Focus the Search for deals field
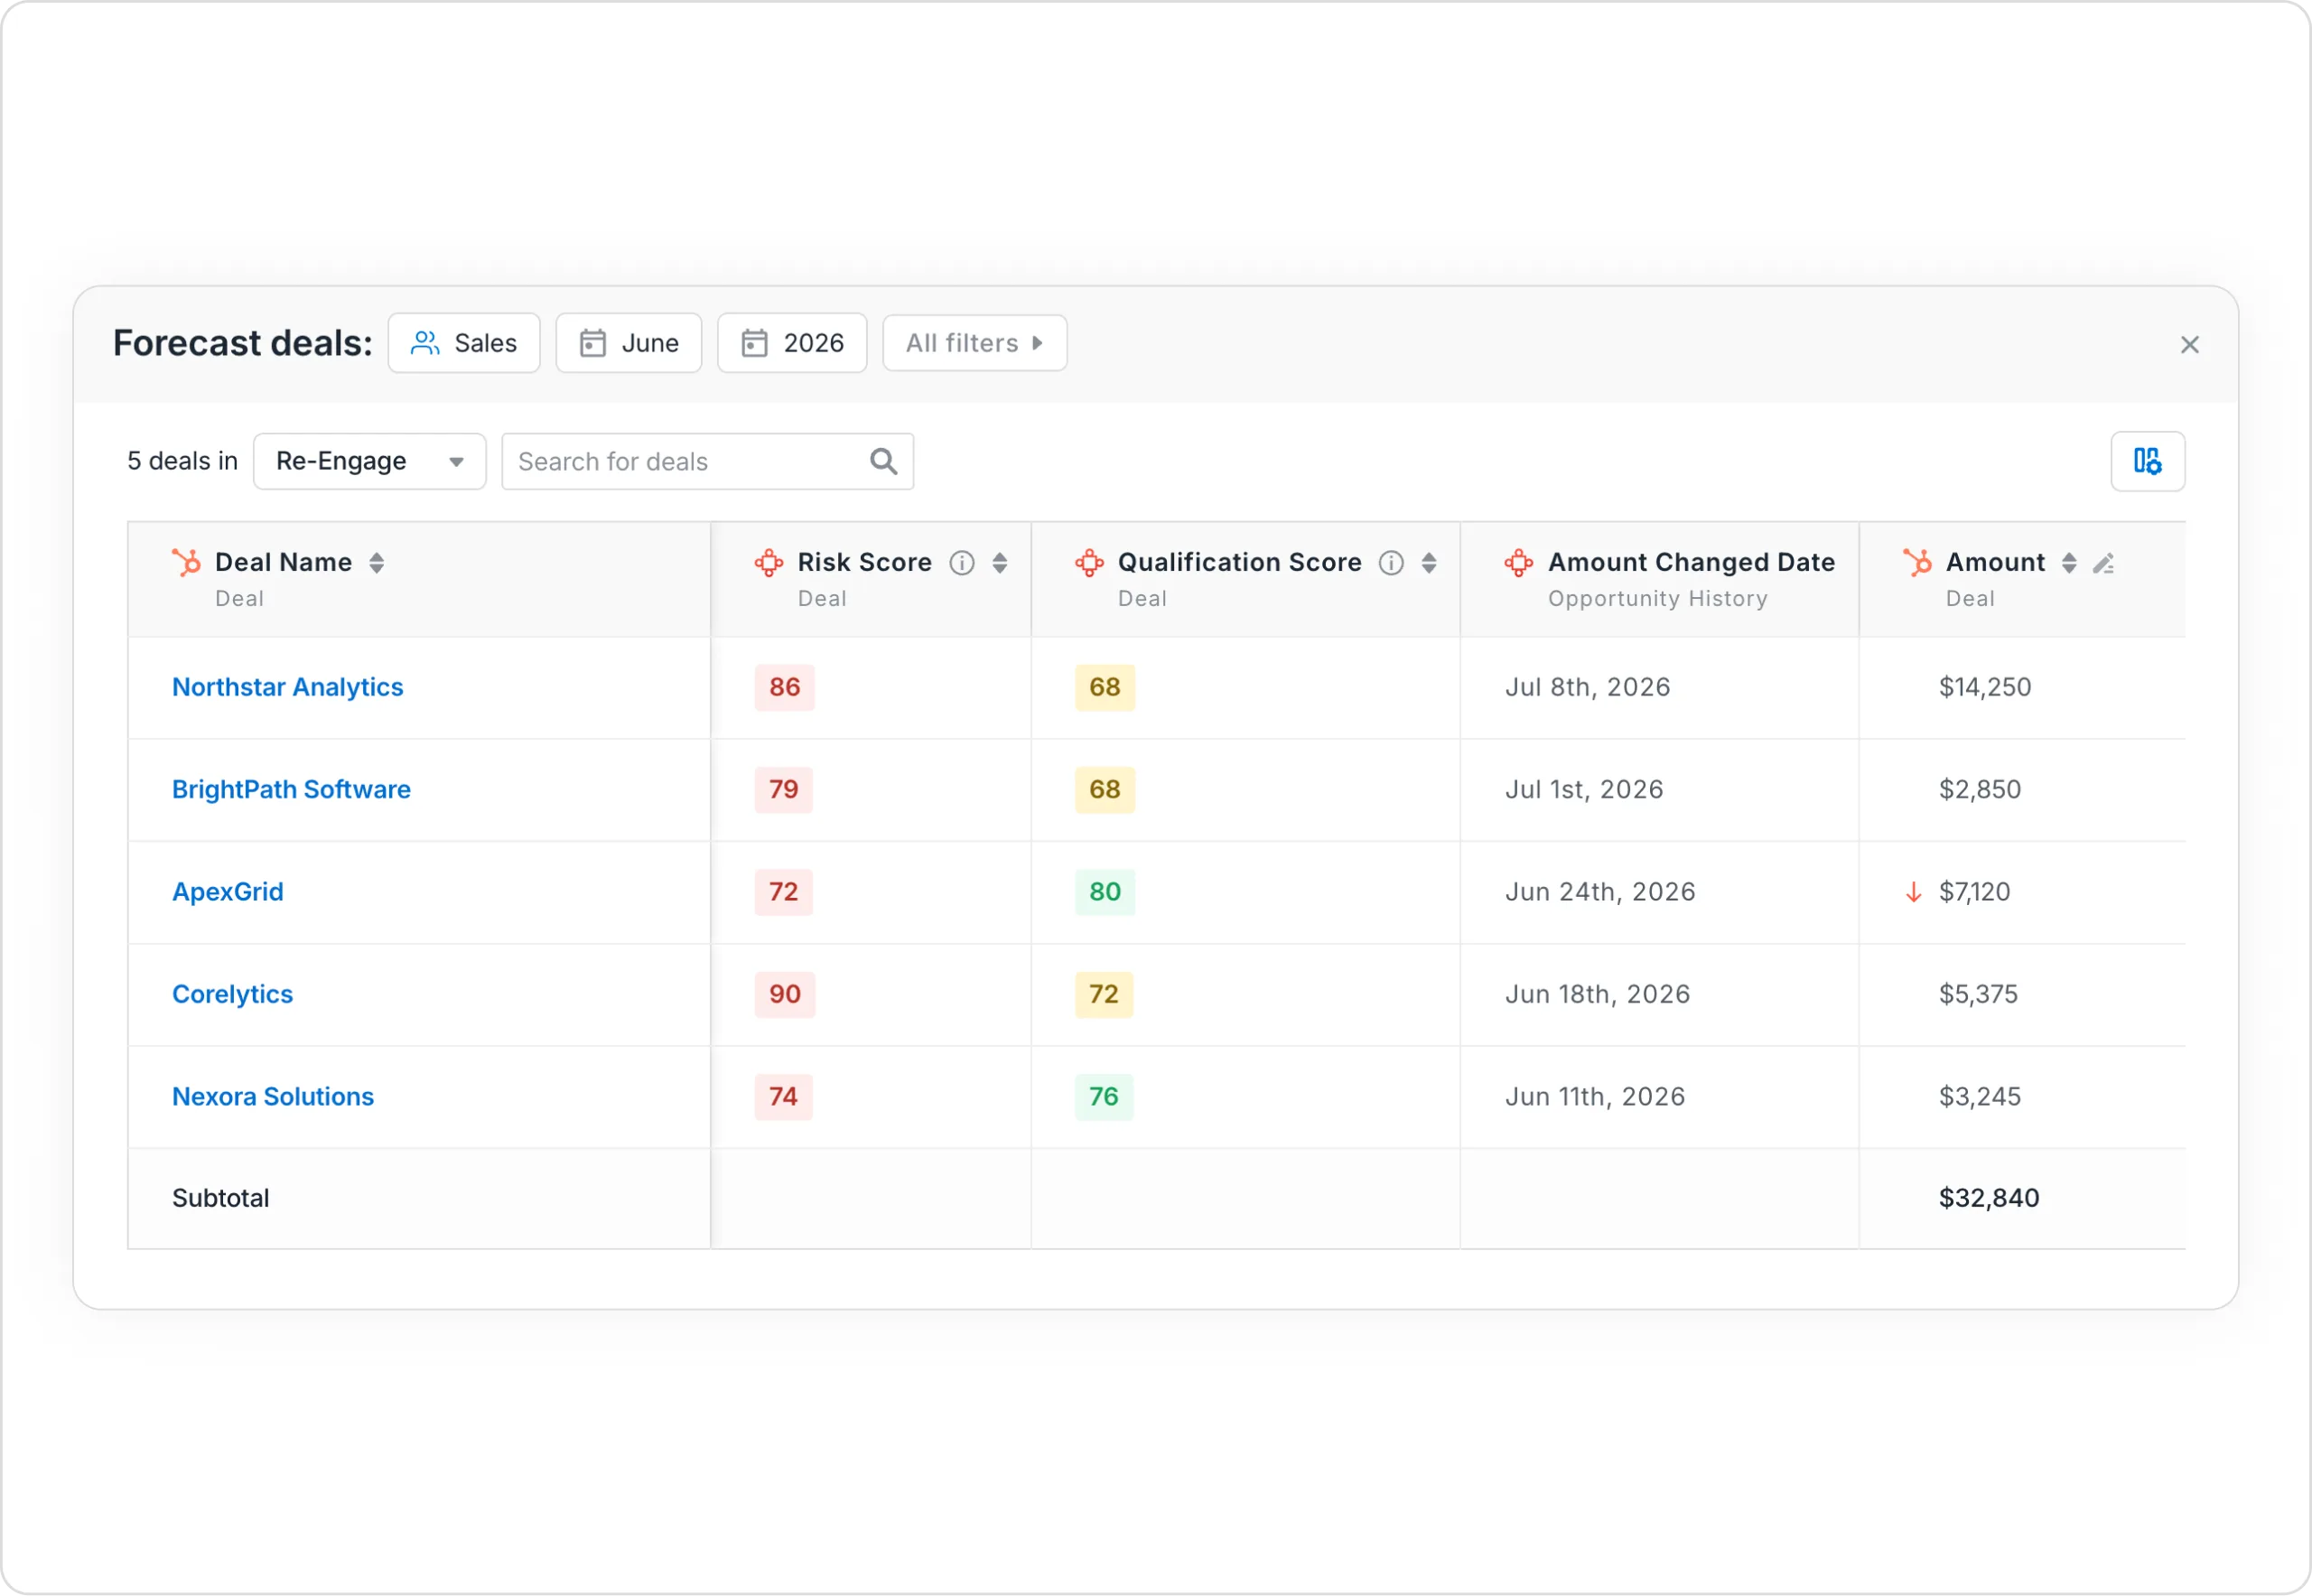Screen dimensions: 2312x1596 (707, 461)
